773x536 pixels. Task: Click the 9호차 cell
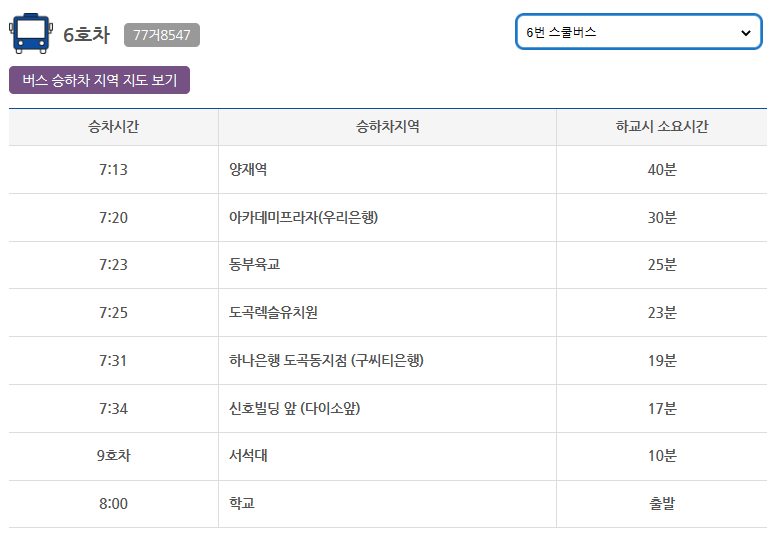(x=113, y=456)
